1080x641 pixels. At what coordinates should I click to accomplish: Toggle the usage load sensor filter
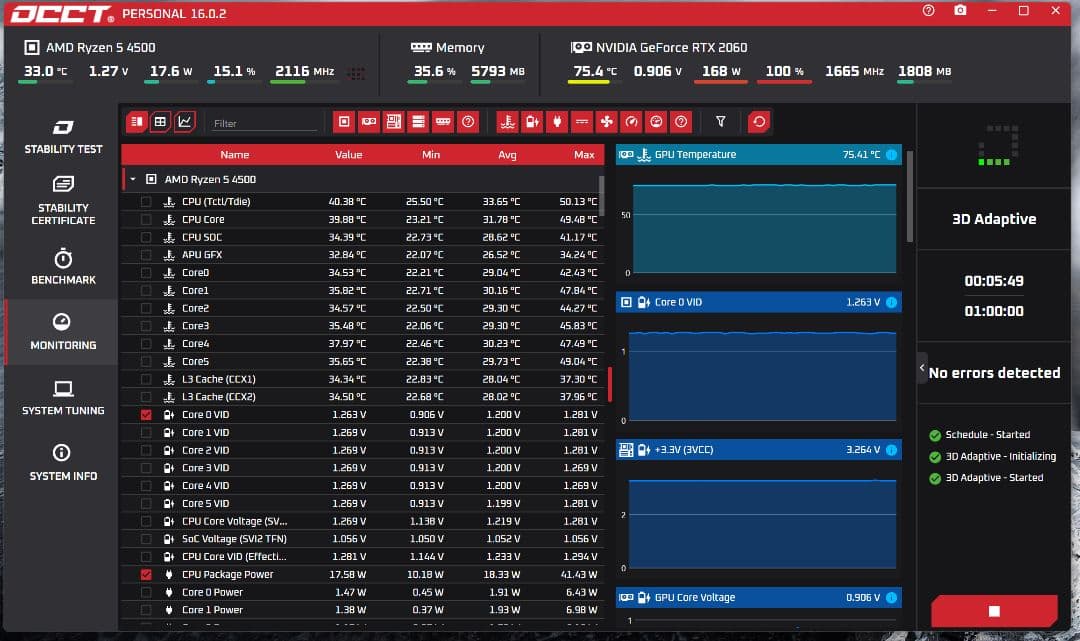tap(656, 122)
